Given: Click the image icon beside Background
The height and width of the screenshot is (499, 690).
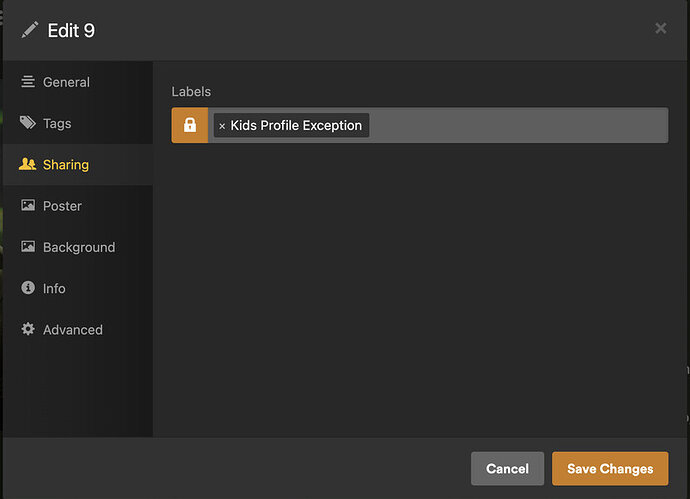Looking at the screenshot, I should coord(28,247).
